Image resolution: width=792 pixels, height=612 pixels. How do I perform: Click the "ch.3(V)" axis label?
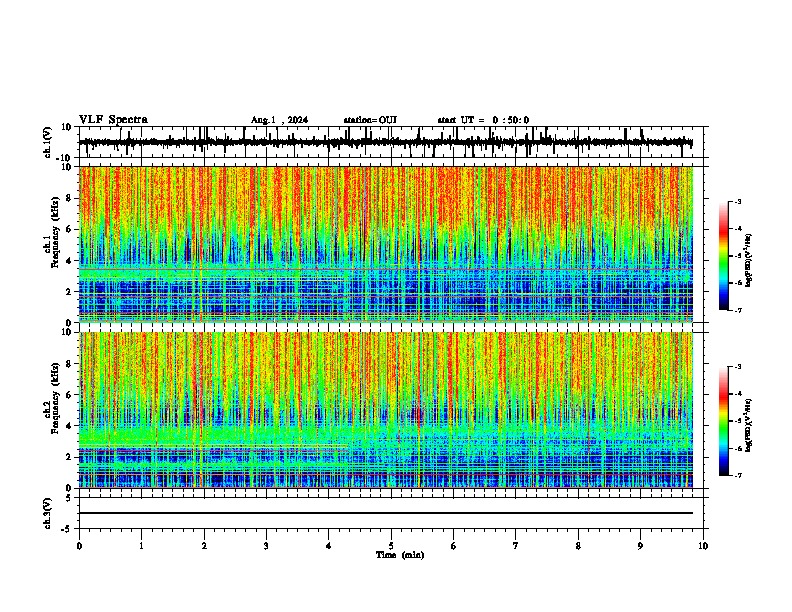48,514
